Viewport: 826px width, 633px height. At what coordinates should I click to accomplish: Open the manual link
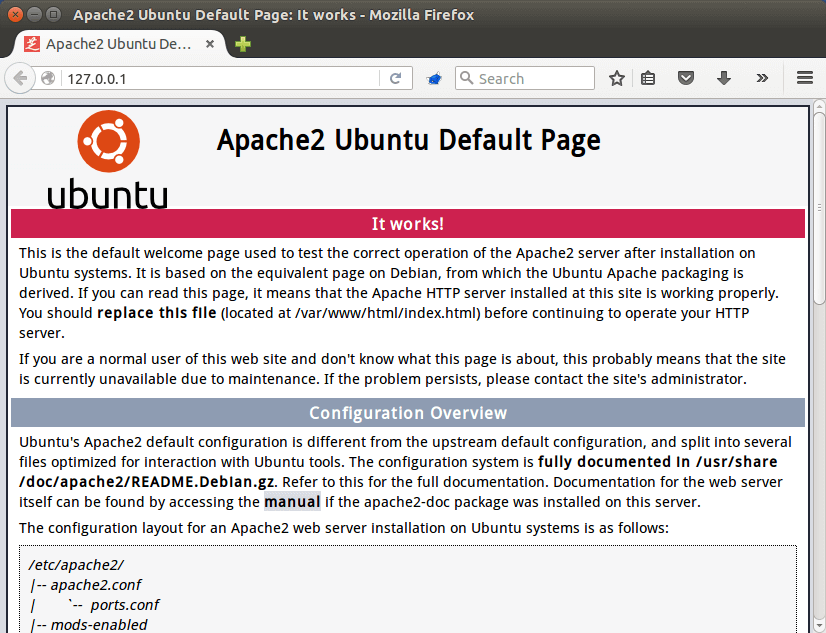pos(292,502)
